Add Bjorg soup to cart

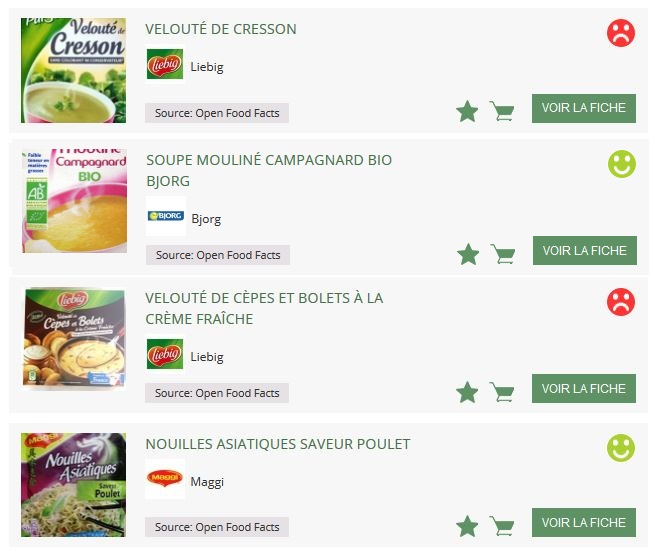pos(503,254)
